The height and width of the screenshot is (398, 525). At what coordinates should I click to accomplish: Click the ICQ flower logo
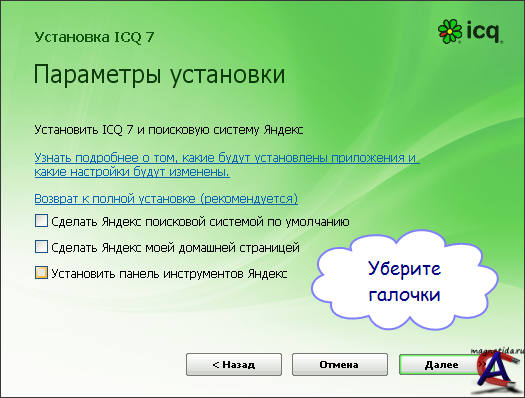point(450,31)
